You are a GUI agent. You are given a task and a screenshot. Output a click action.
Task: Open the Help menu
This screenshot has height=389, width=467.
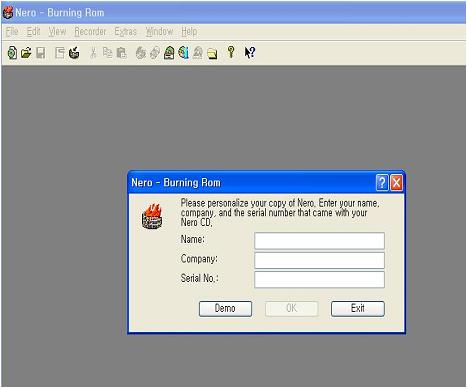tap(189, 31)
